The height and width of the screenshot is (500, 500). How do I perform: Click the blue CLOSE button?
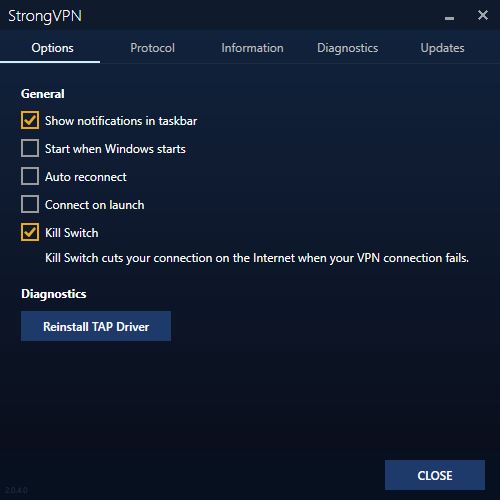coord(435,475)
